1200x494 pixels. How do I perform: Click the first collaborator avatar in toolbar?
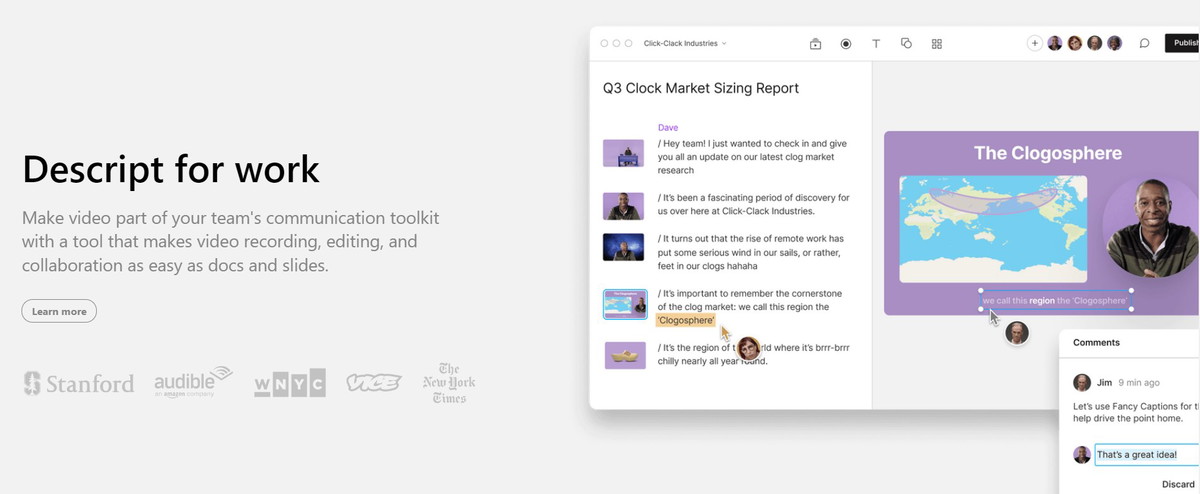[1054, 43]
